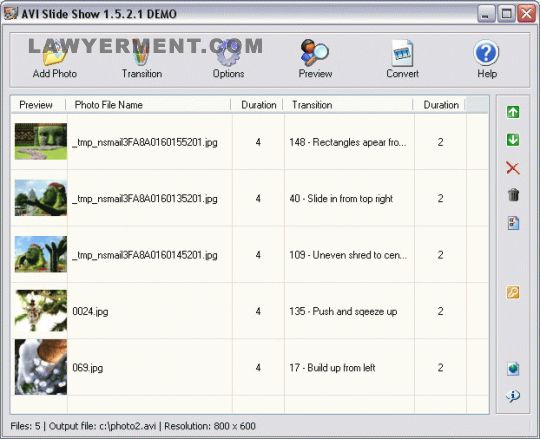This screenshot has height=439, width=540.
Task: Open the Transition toolbar button
Action: click(142, 60)
